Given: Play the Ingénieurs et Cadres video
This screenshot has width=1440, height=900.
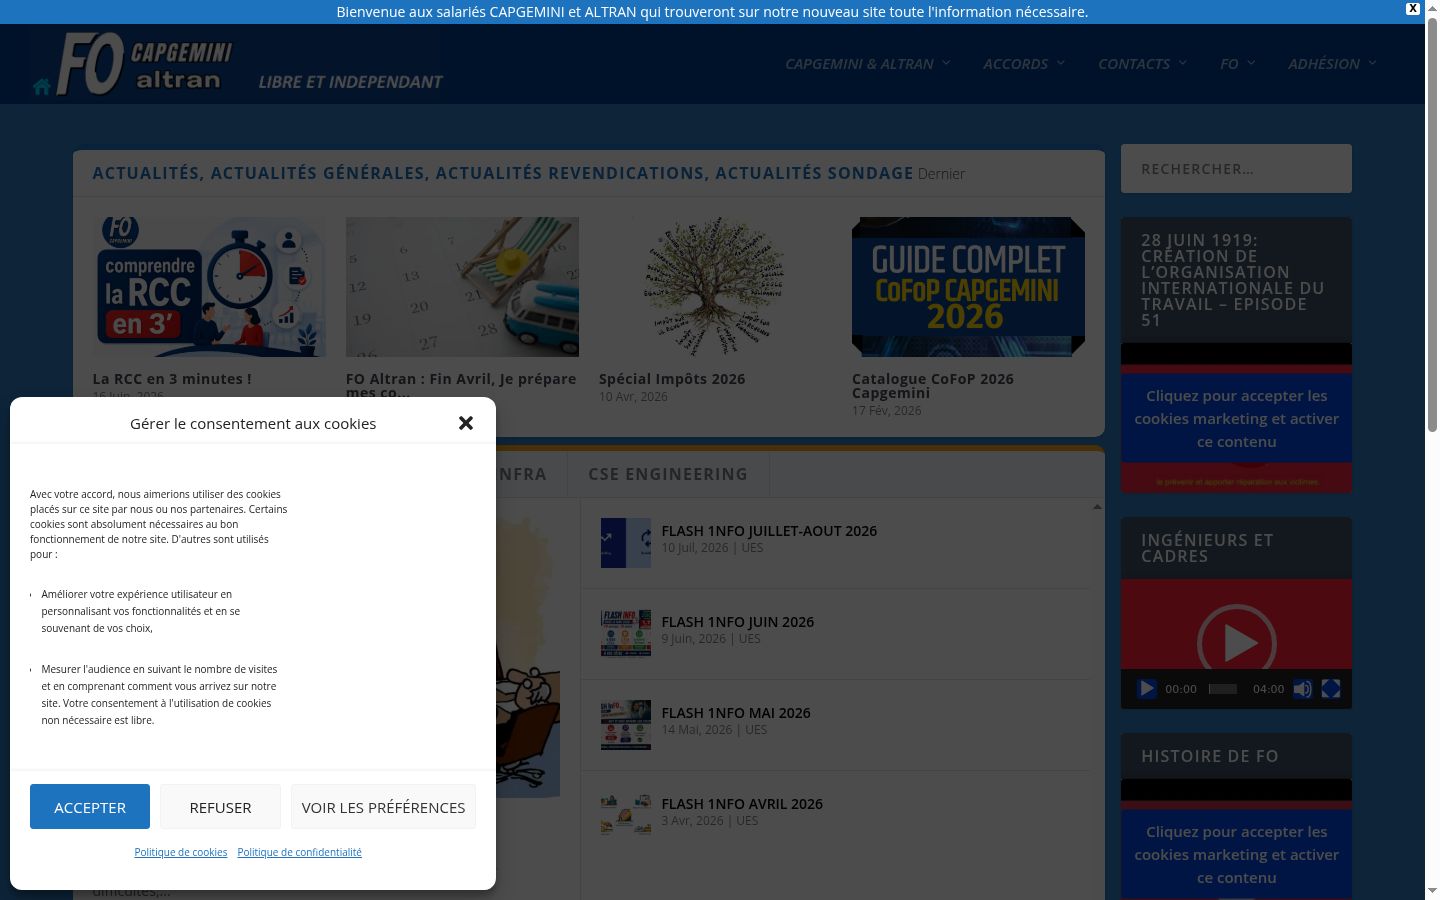Looking at the screenshot, I should coord(1236,643).
